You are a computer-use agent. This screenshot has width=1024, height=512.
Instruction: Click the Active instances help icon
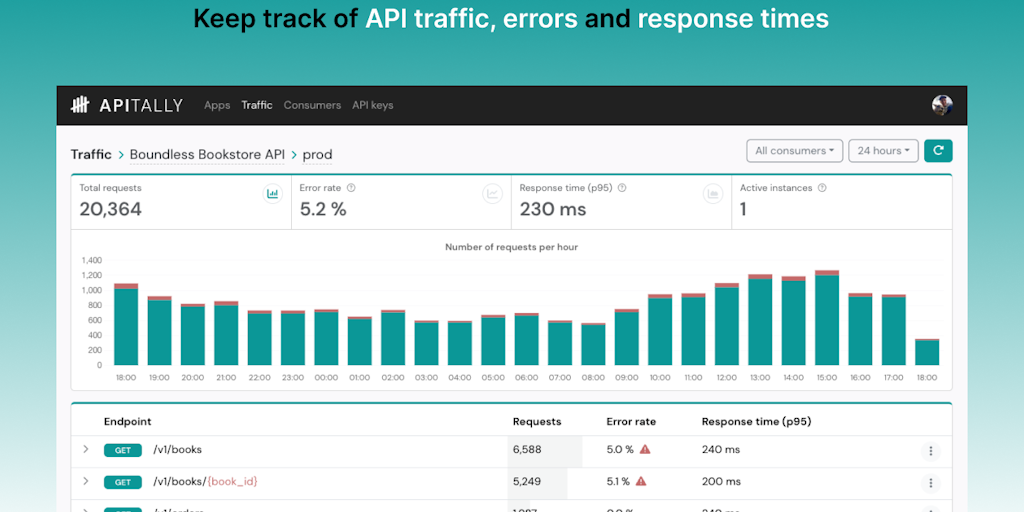pos(822,188)
